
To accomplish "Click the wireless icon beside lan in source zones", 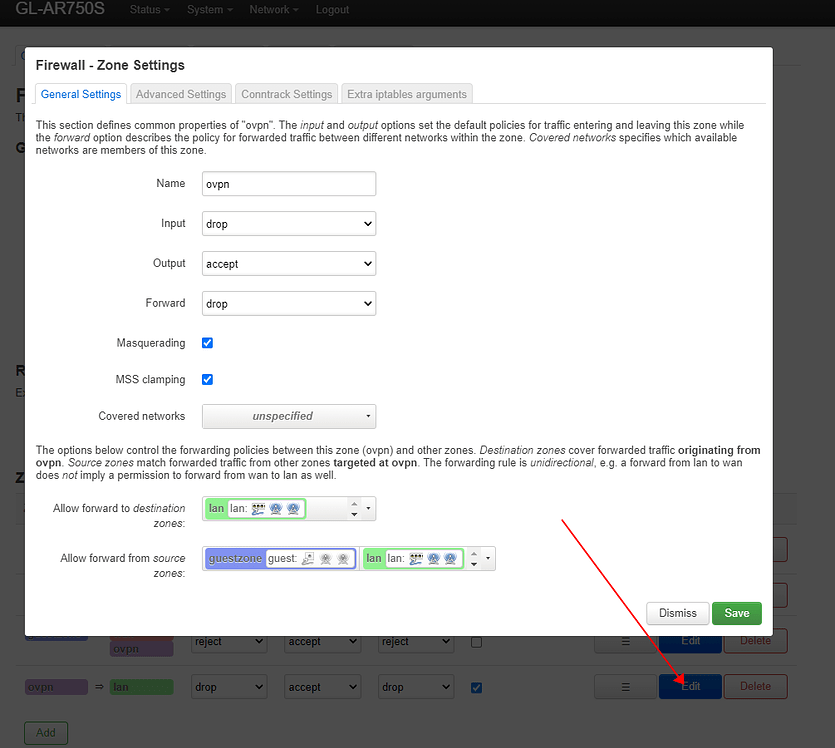I will tap(432, 557).
